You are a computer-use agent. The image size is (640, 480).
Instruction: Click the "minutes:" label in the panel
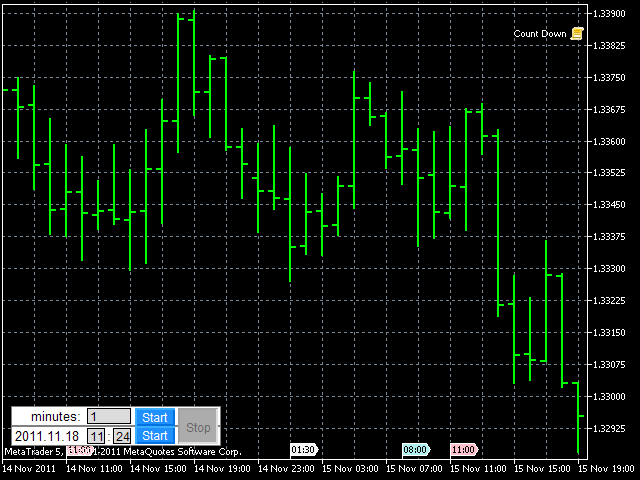[x=55, y=416]
